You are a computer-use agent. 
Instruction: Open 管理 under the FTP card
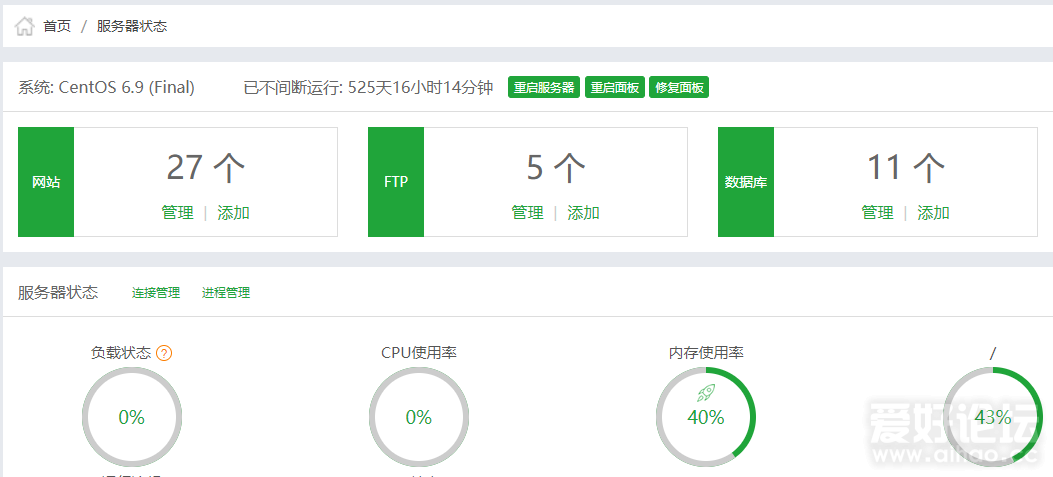point(527,213)
